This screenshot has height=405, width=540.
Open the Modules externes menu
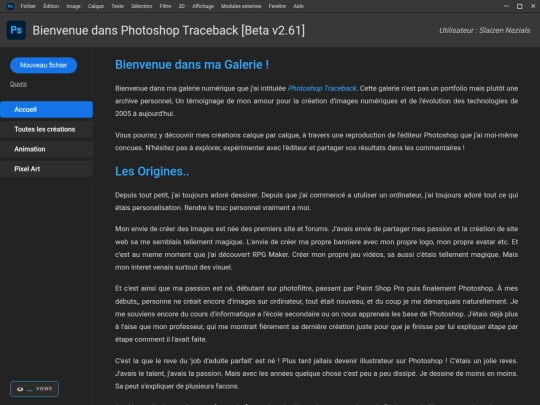pos(241,6)
